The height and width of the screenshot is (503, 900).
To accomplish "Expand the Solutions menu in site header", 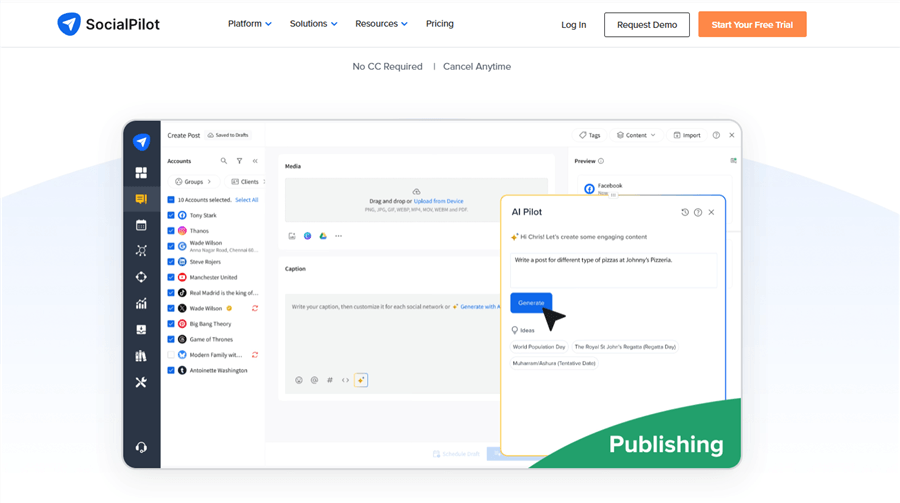I will point(313,24).
